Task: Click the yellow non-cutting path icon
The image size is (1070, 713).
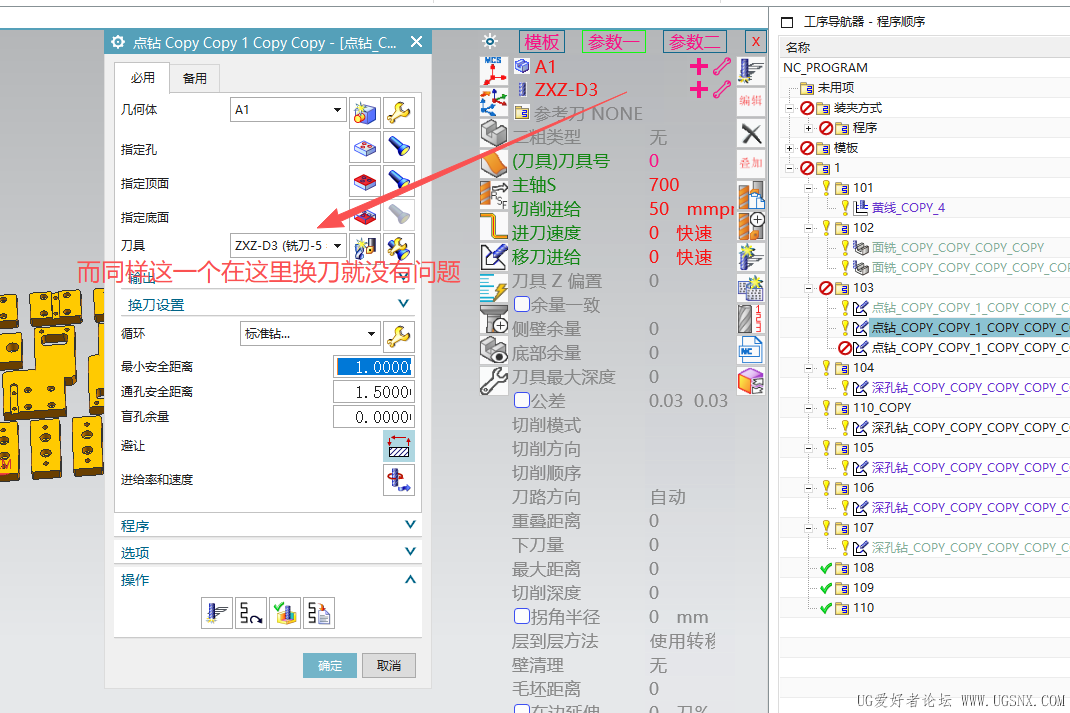Action: coord(493,225)
